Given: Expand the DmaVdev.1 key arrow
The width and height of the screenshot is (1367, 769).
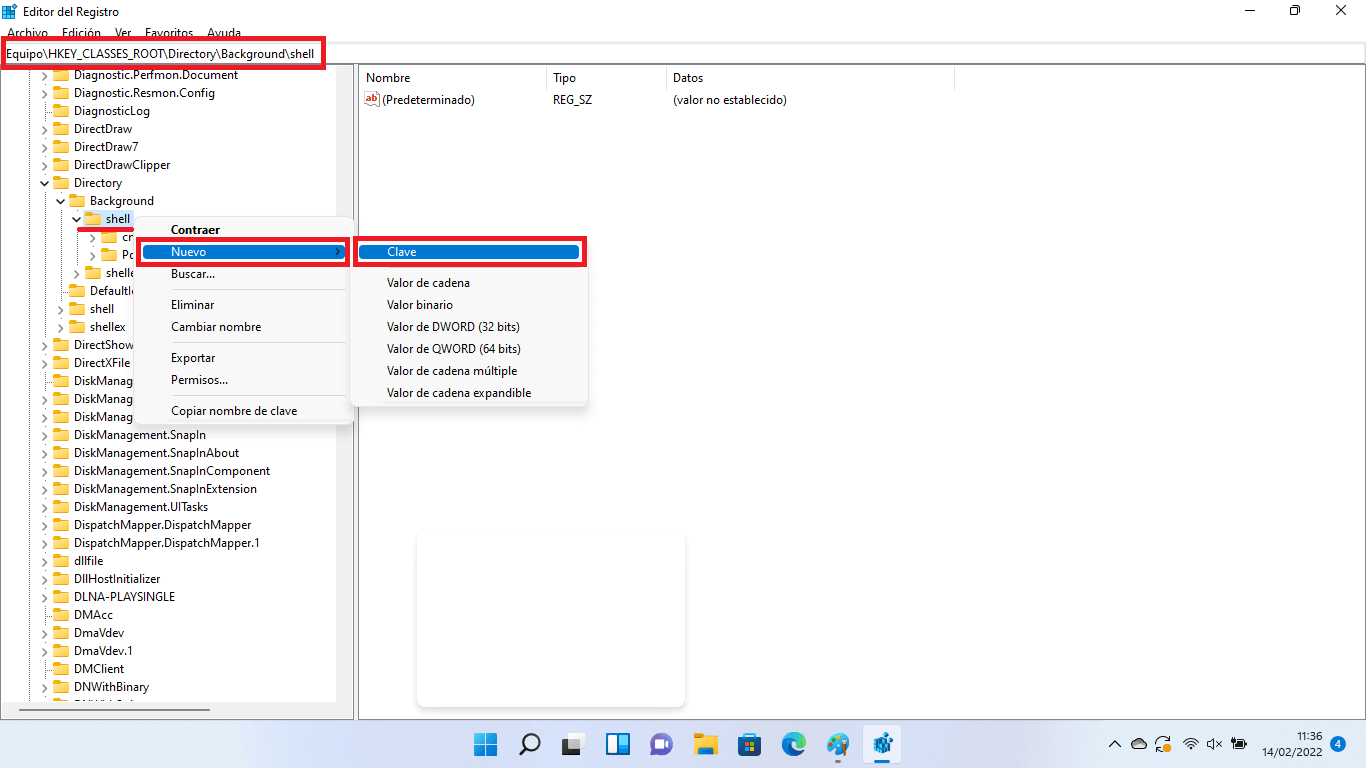Looking at the screenshot, I should click(45, 651).
